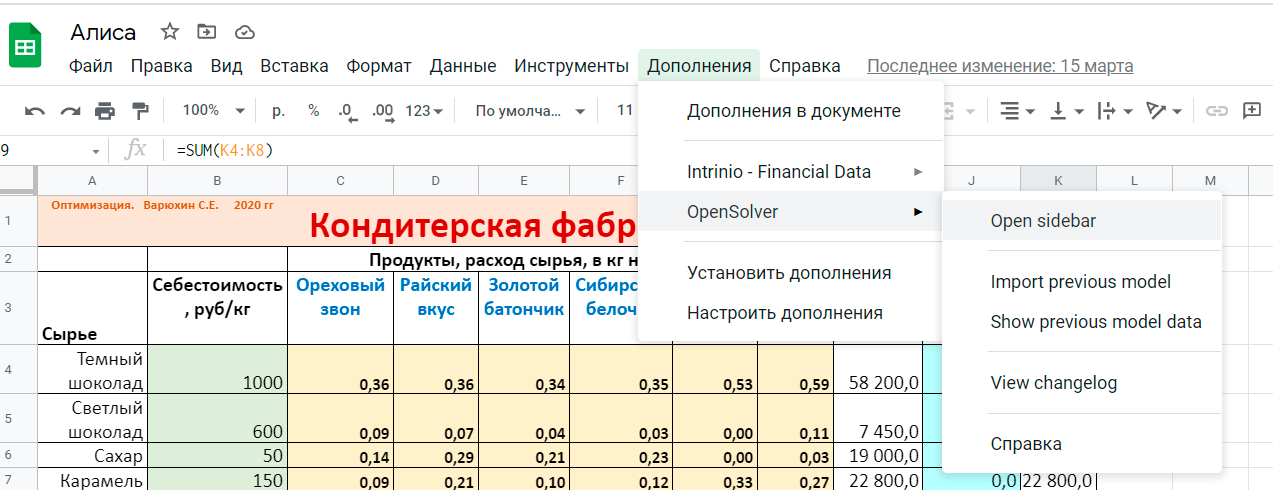Choose 'Установить дополнения'
This screenshot has height=490, width=1273.
point(790,273)
